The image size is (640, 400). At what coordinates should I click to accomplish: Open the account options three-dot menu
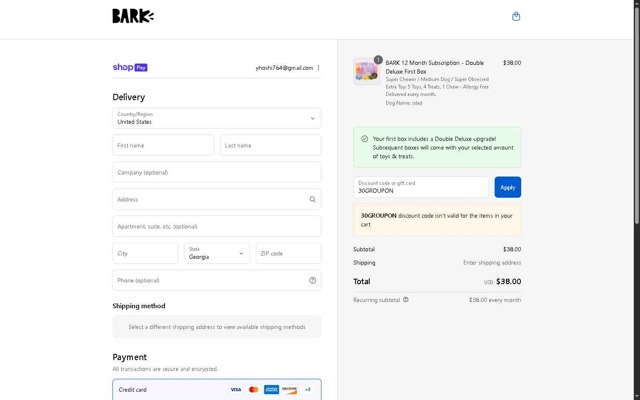pos(318,68)
